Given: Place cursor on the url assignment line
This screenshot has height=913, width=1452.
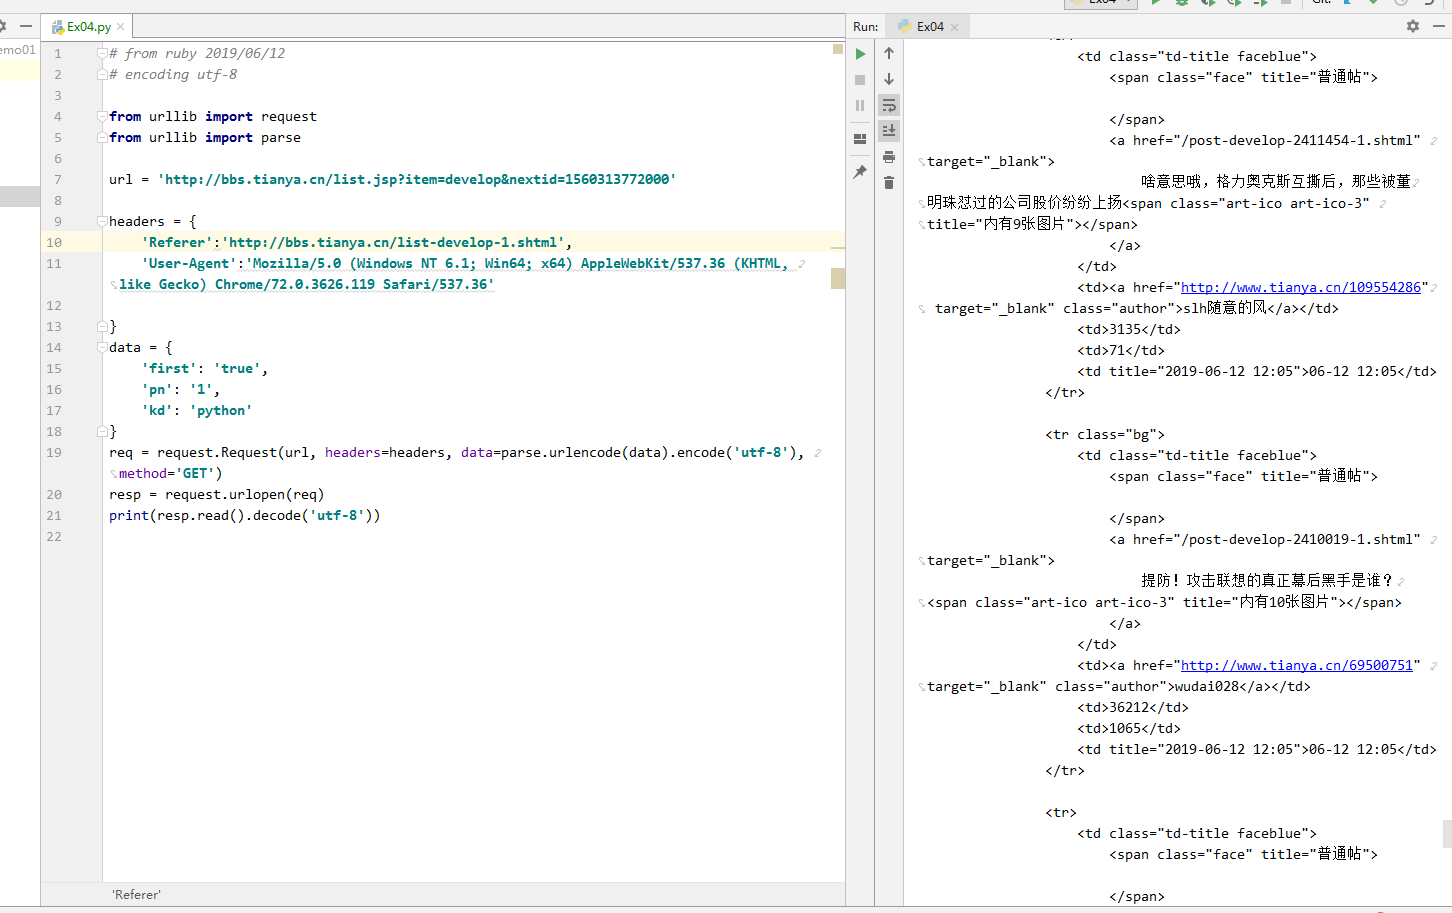Looking at the screenshot, I should click(392, 179).
